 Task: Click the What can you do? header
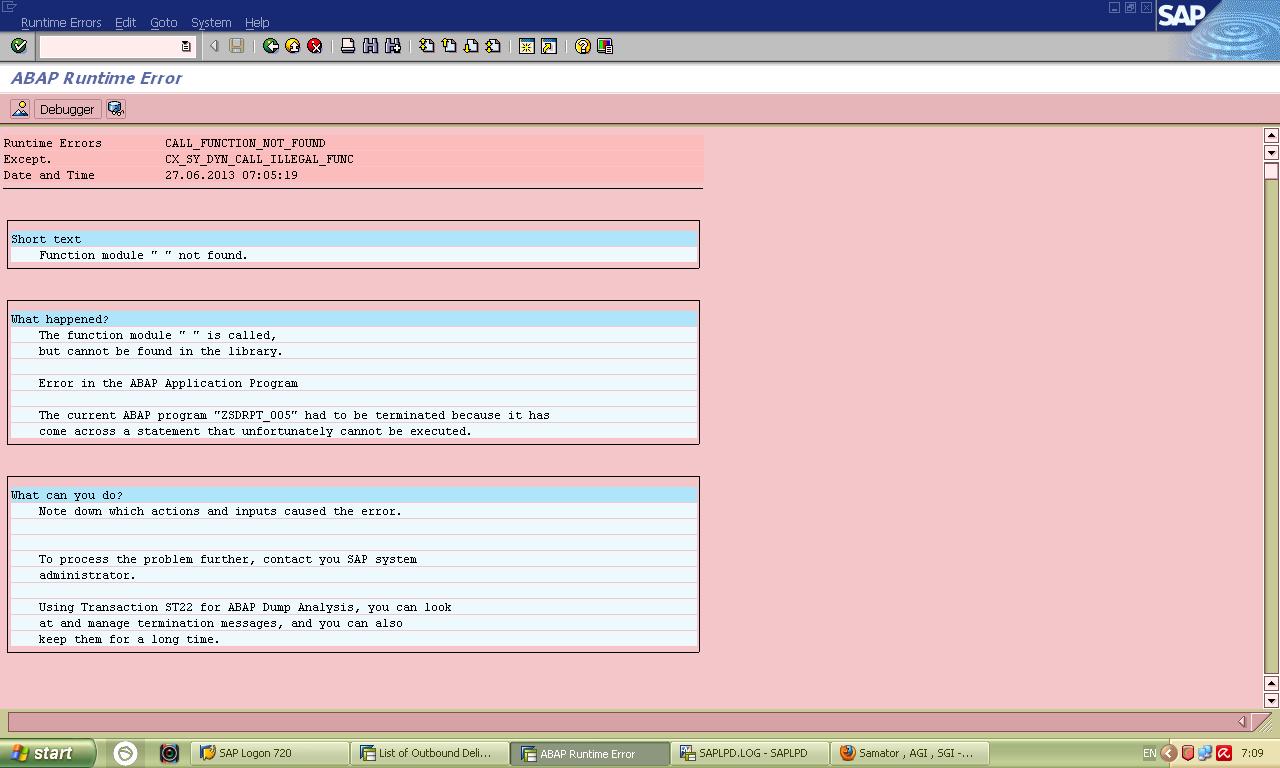tap(353, 495)
